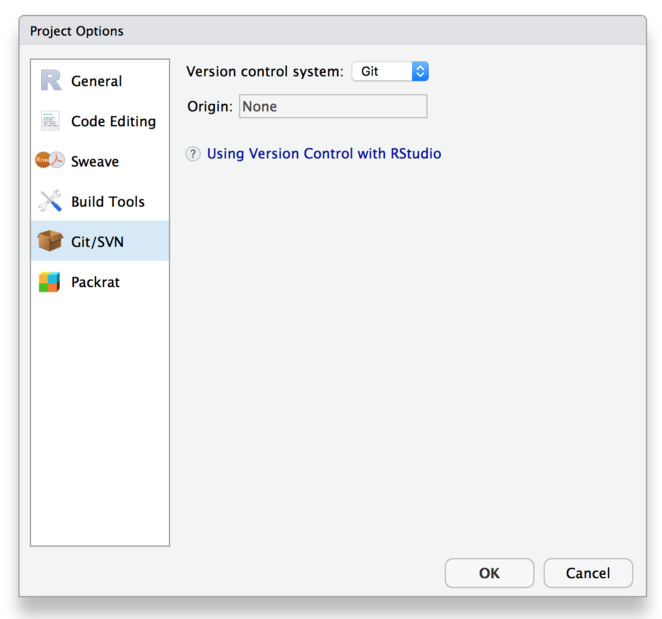Go to the Build Tools section
Screen dimensions: 662x619
[x=108, y=202]
